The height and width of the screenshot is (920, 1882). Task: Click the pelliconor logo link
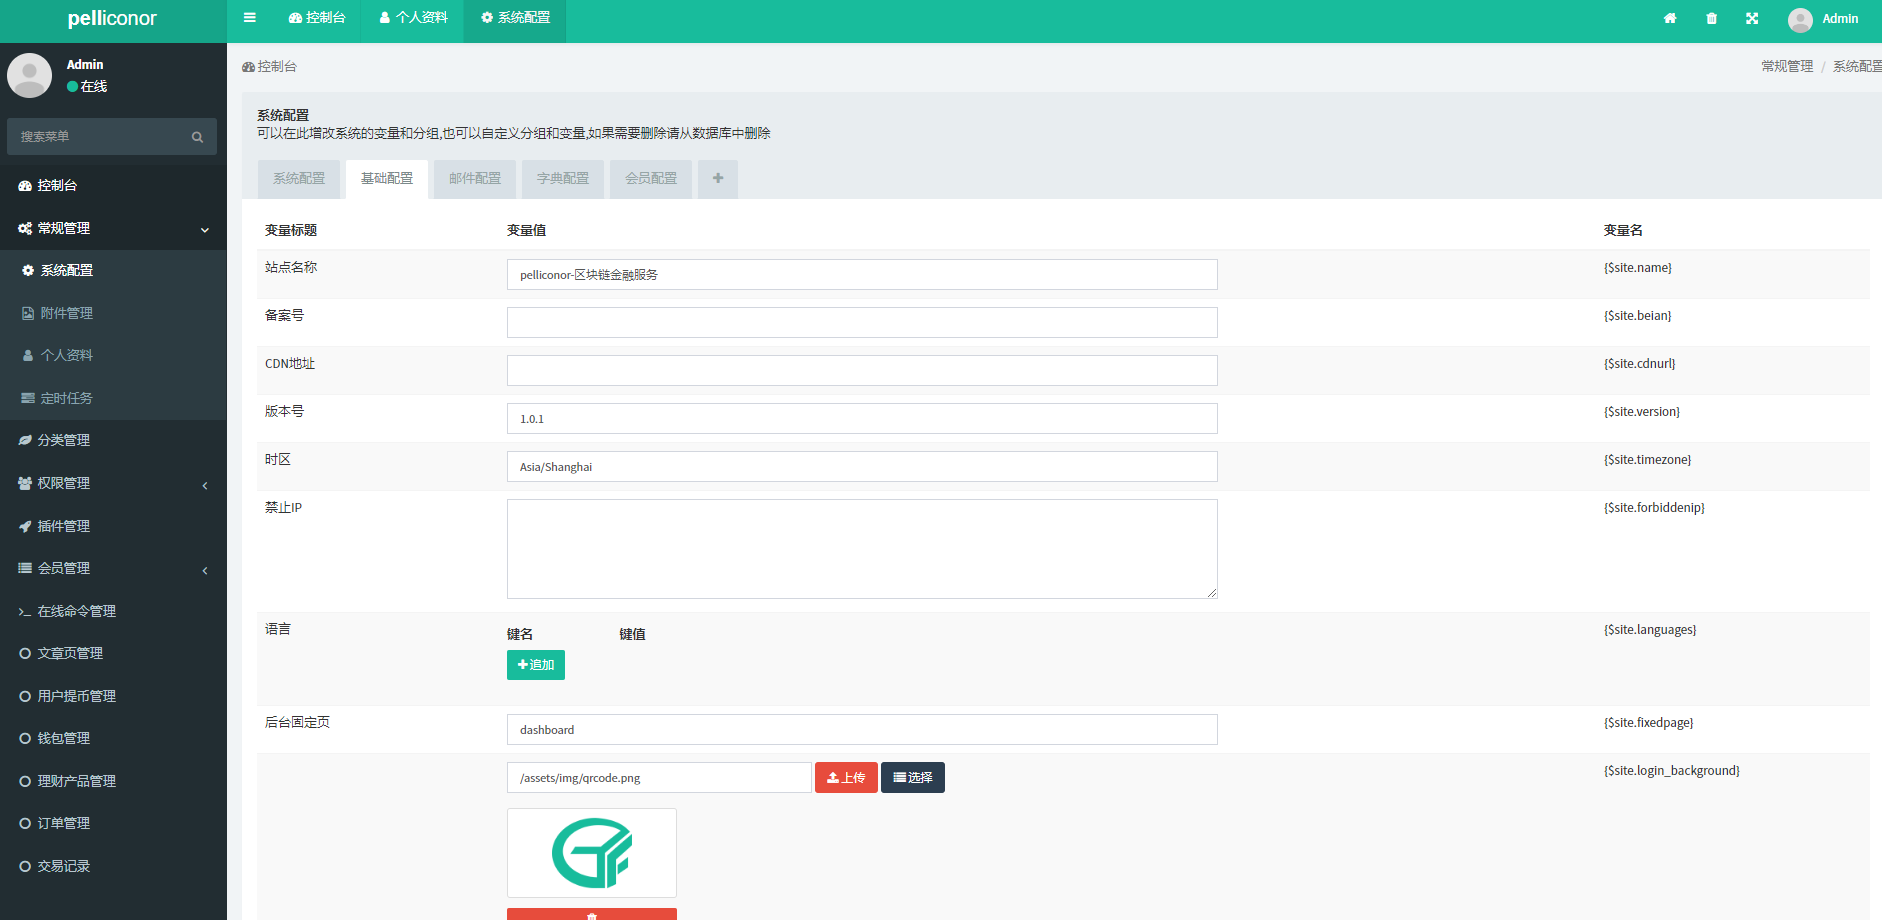click(x=112, y=19)
